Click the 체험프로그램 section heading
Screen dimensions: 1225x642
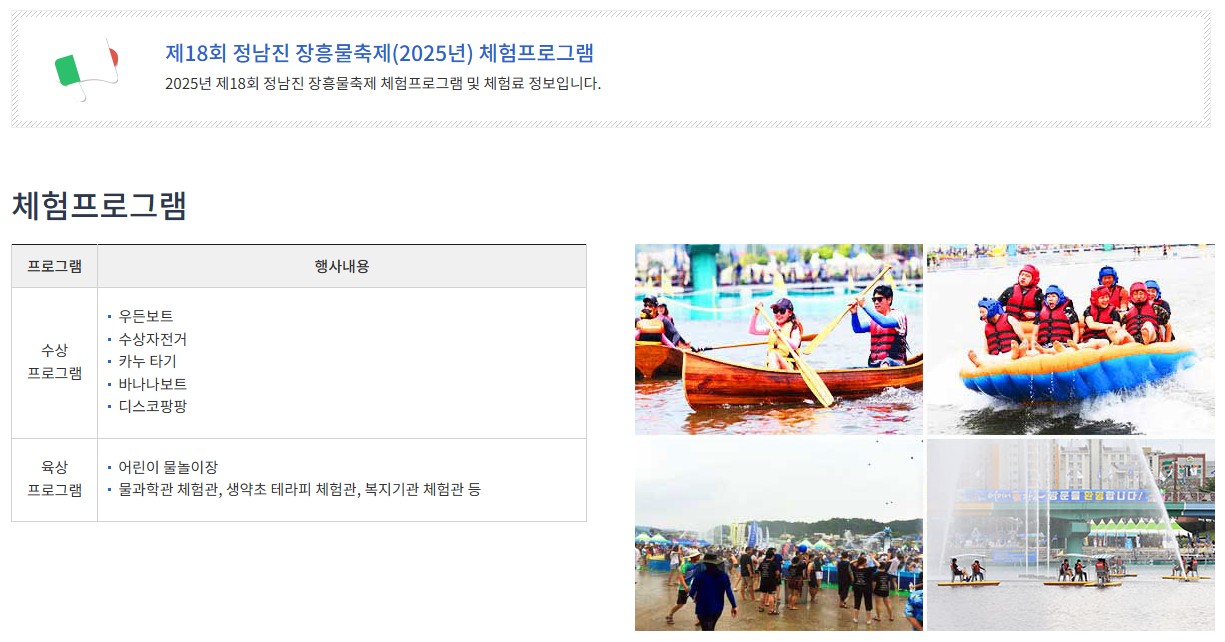99,205
